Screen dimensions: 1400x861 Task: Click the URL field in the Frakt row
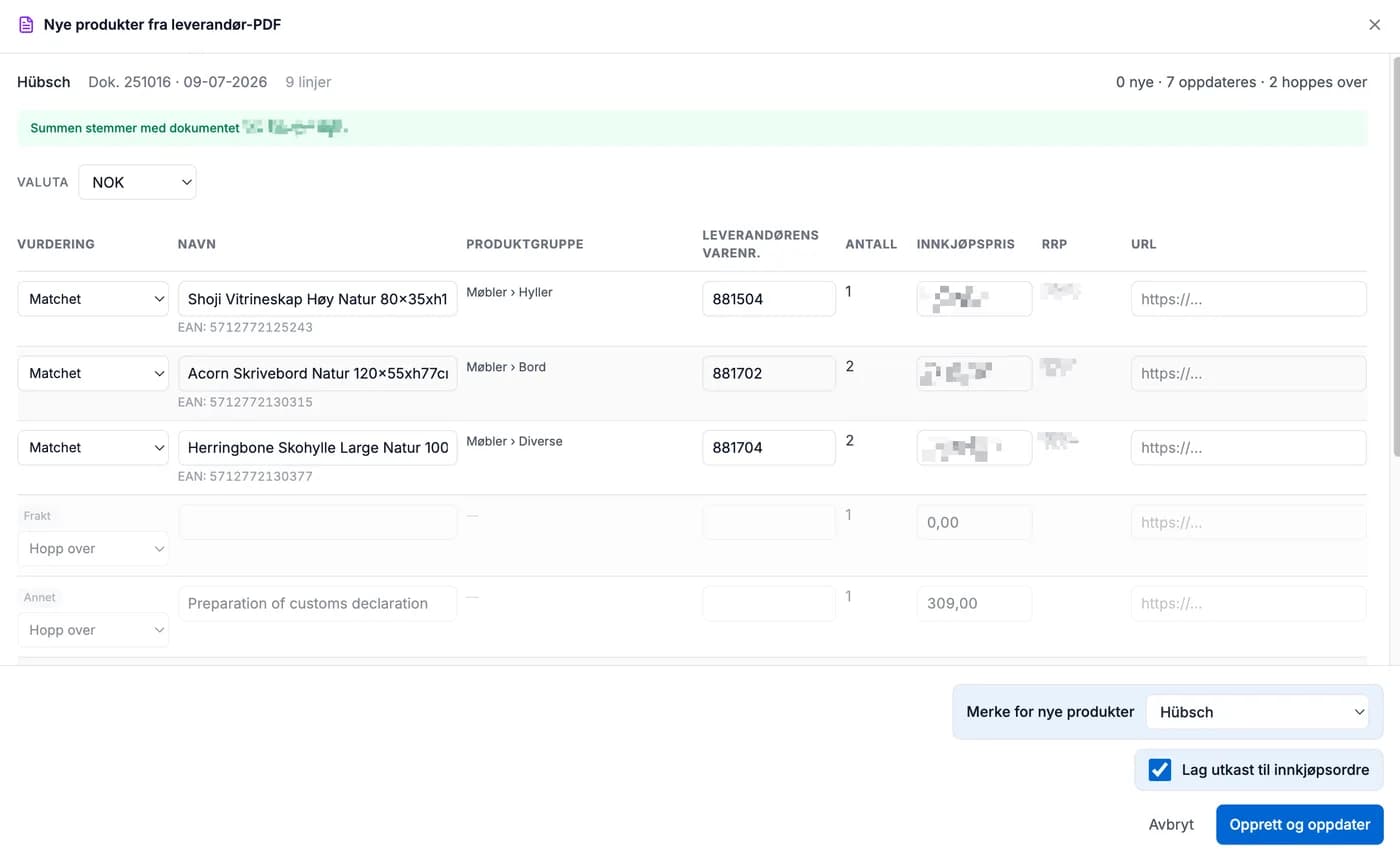[x=1249, y=522]
